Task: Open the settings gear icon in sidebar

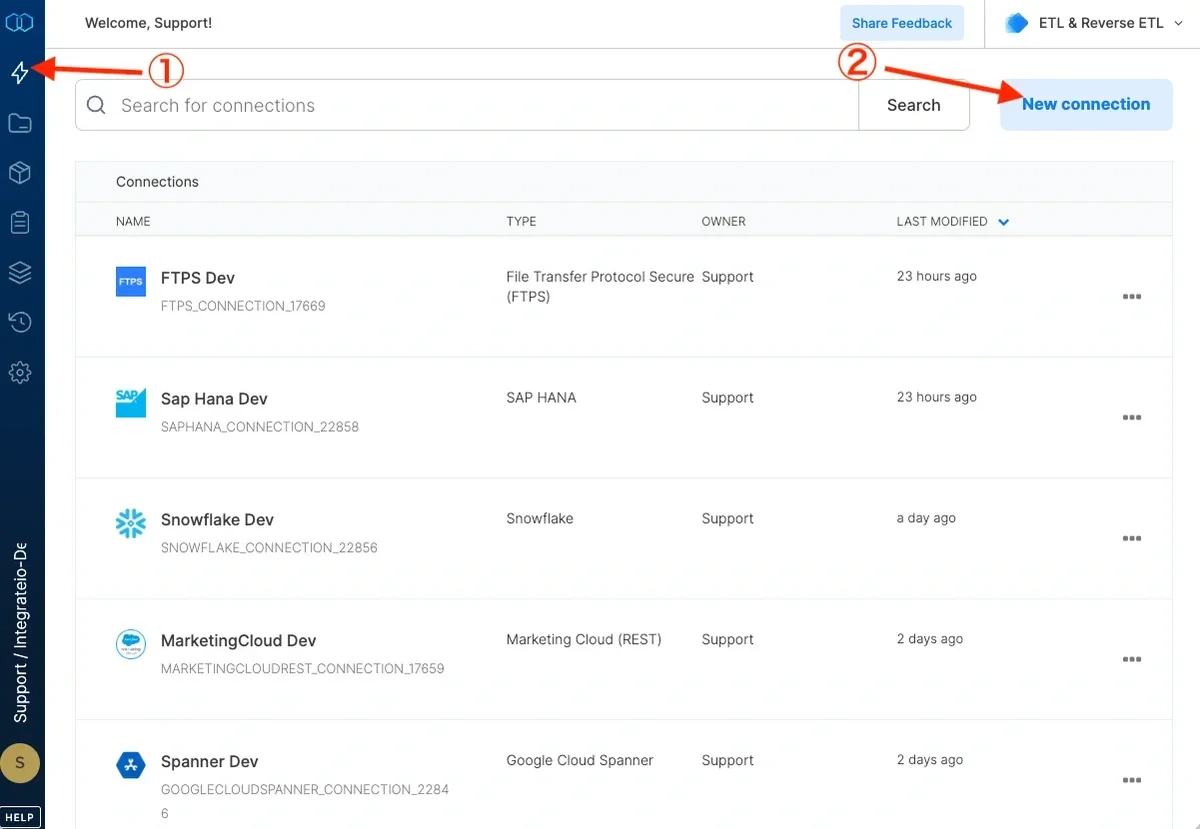Action: 21,372
